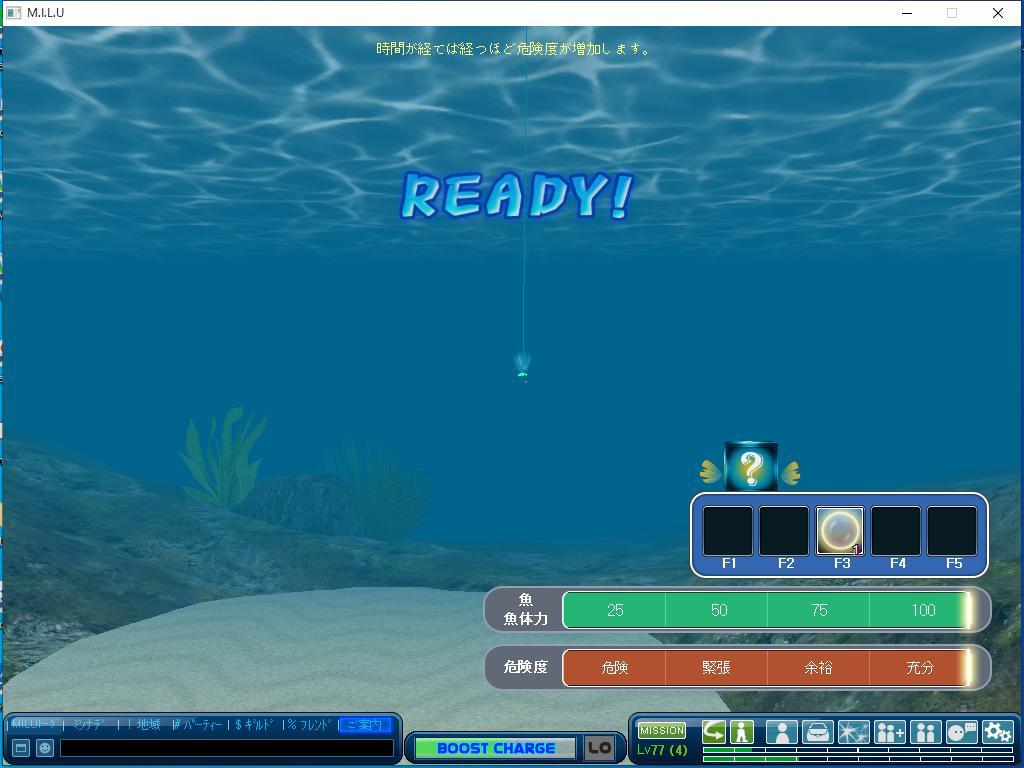Open the two-person party icon

click(x=925, y=733)
